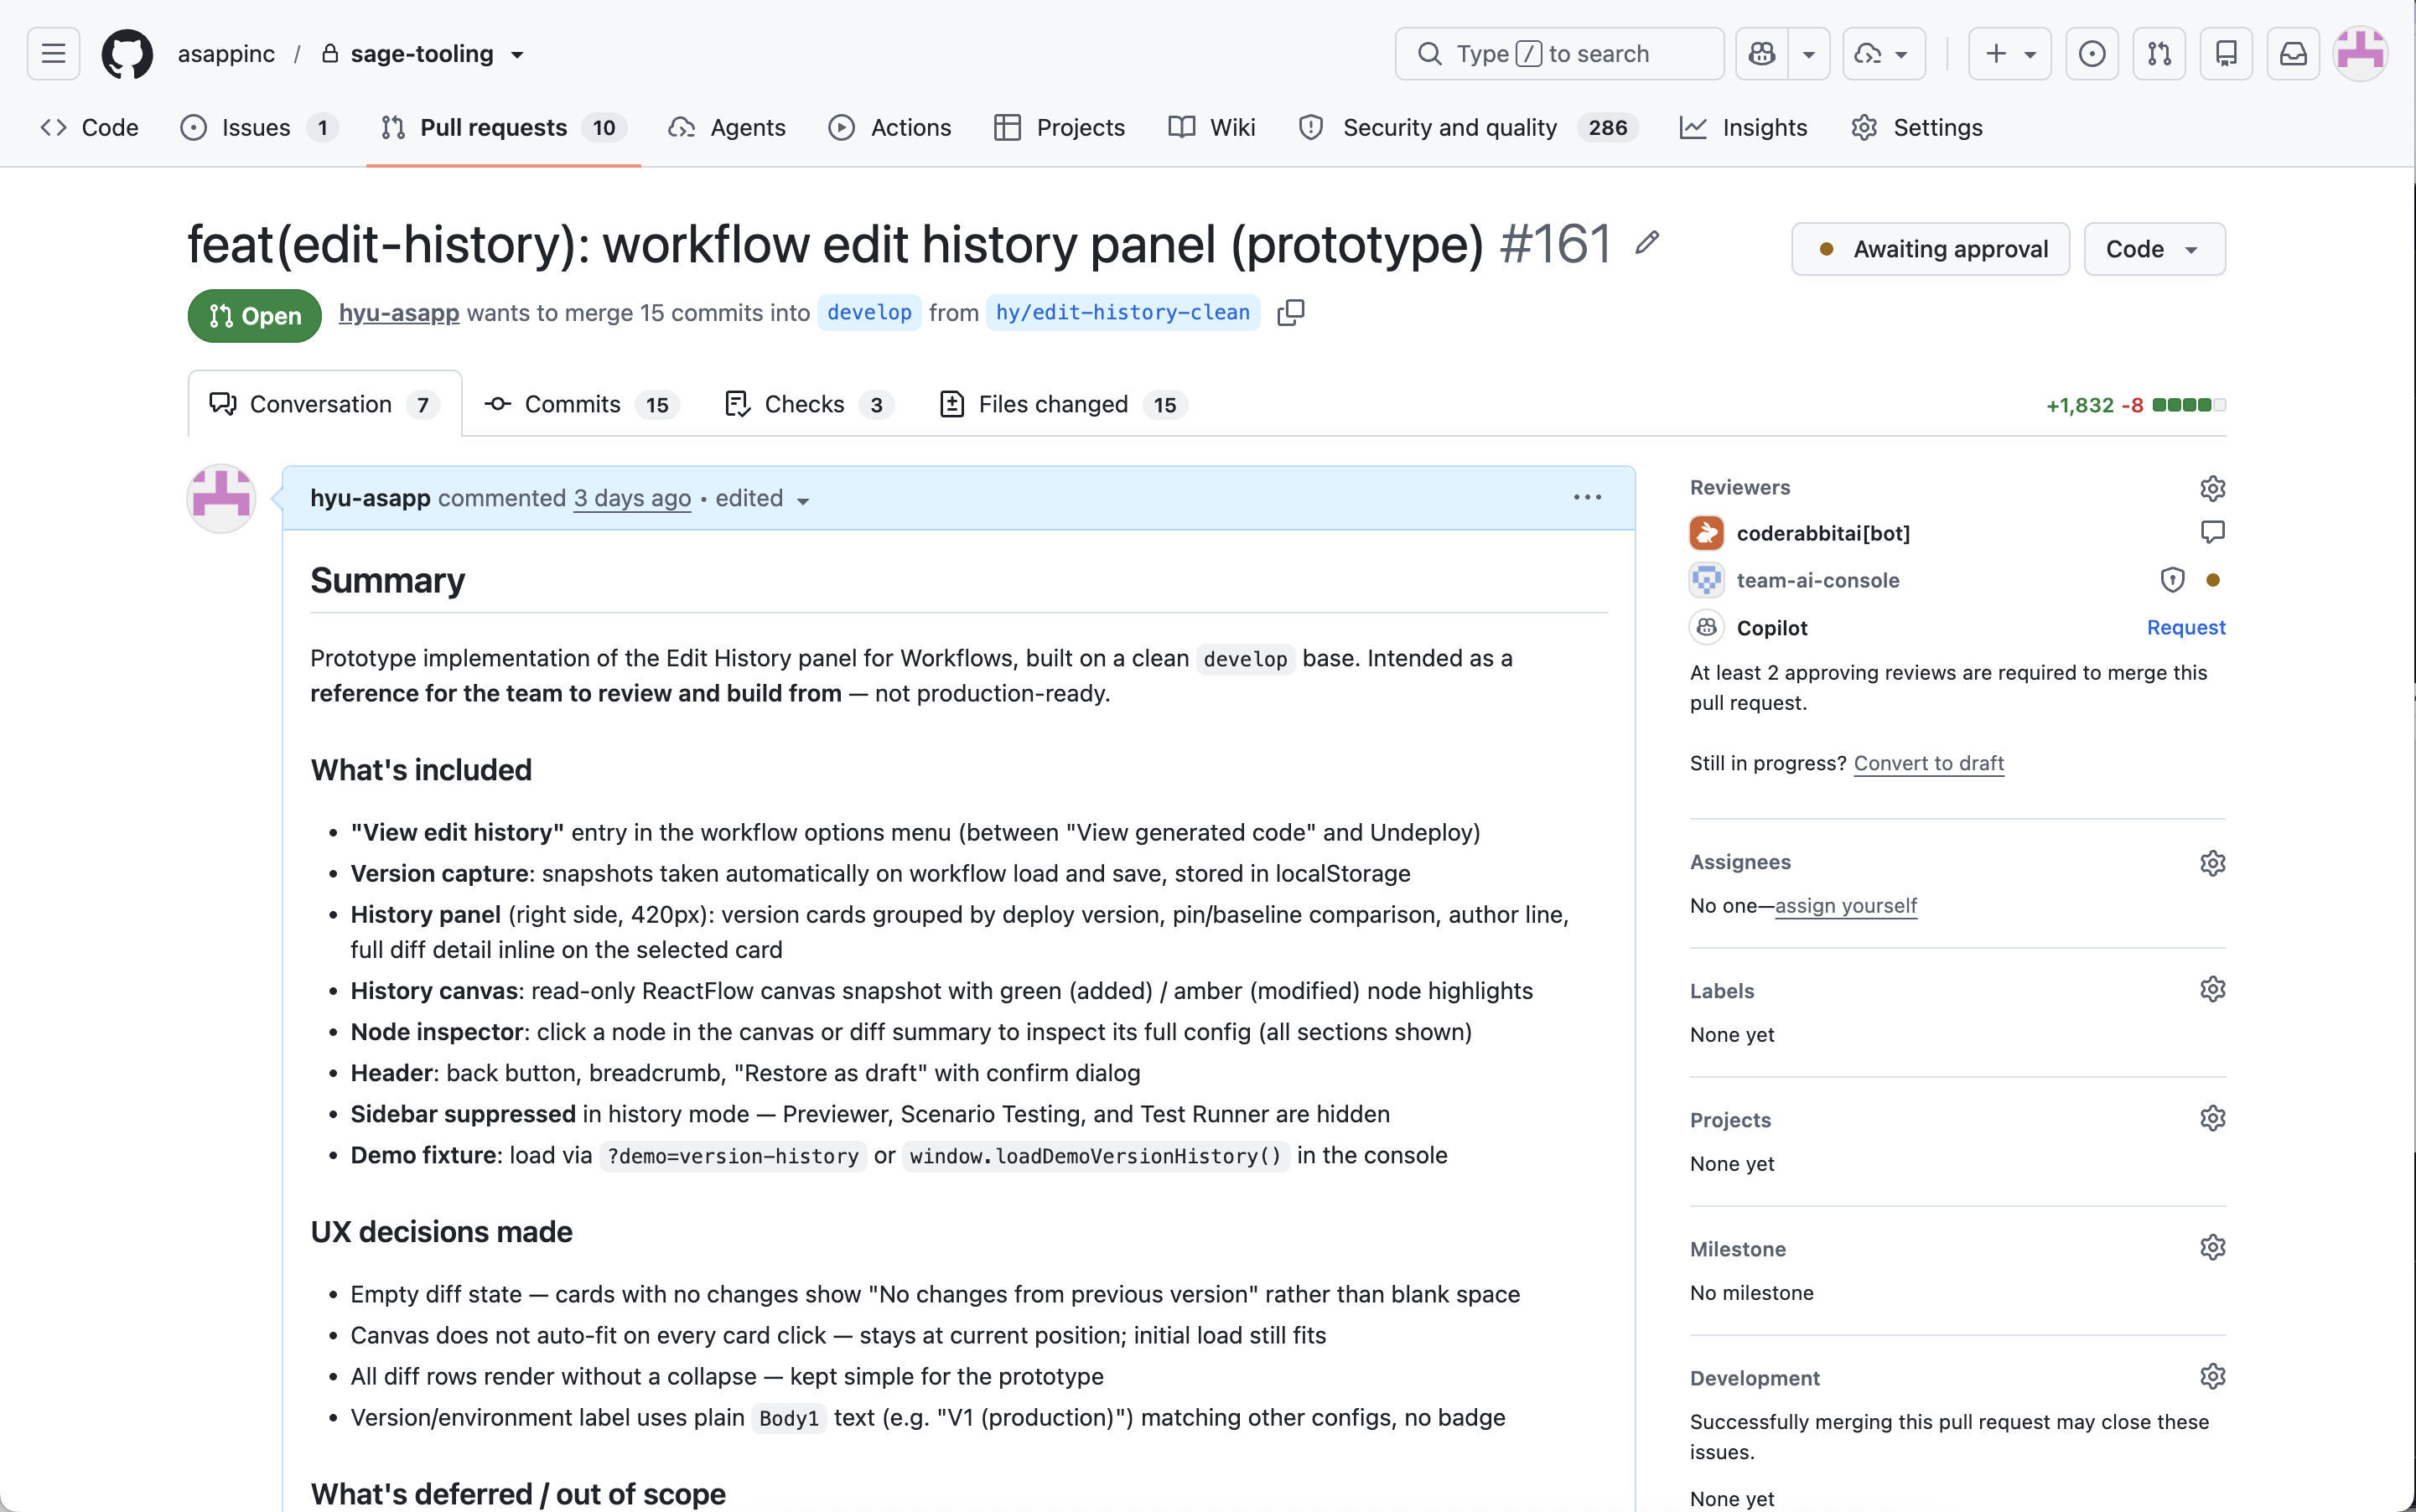
Task: Open the Issues tab
Action: pyautogui.click(x=259, y=127)
